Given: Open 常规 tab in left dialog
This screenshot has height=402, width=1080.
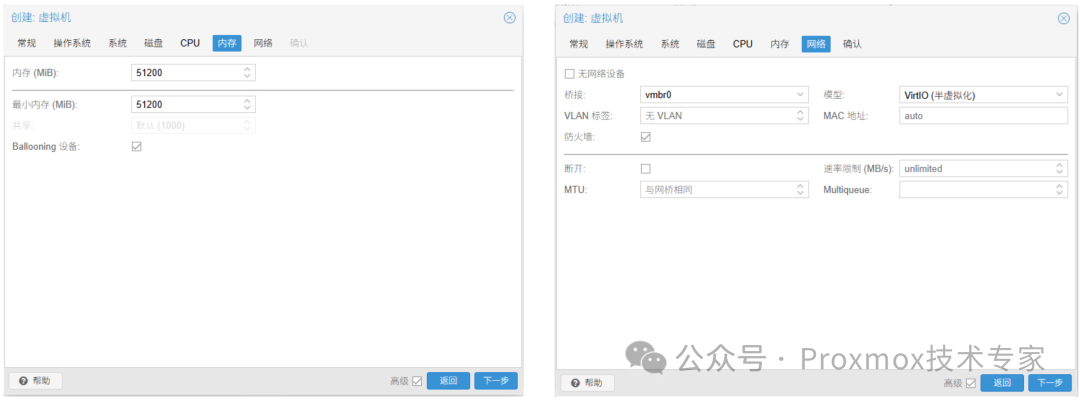Looking at the screenshot, I should click(x=27, y=43).
